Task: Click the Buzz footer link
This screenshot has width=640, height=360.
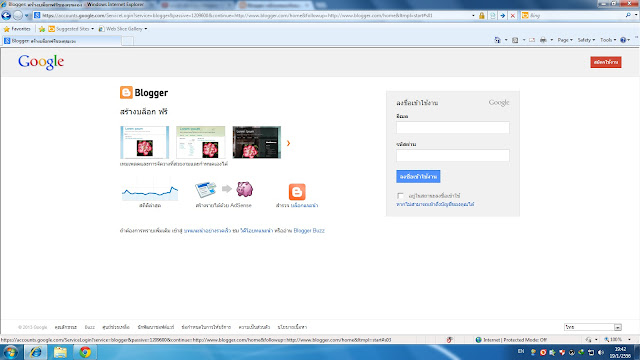Action: [x=89, y=327]
